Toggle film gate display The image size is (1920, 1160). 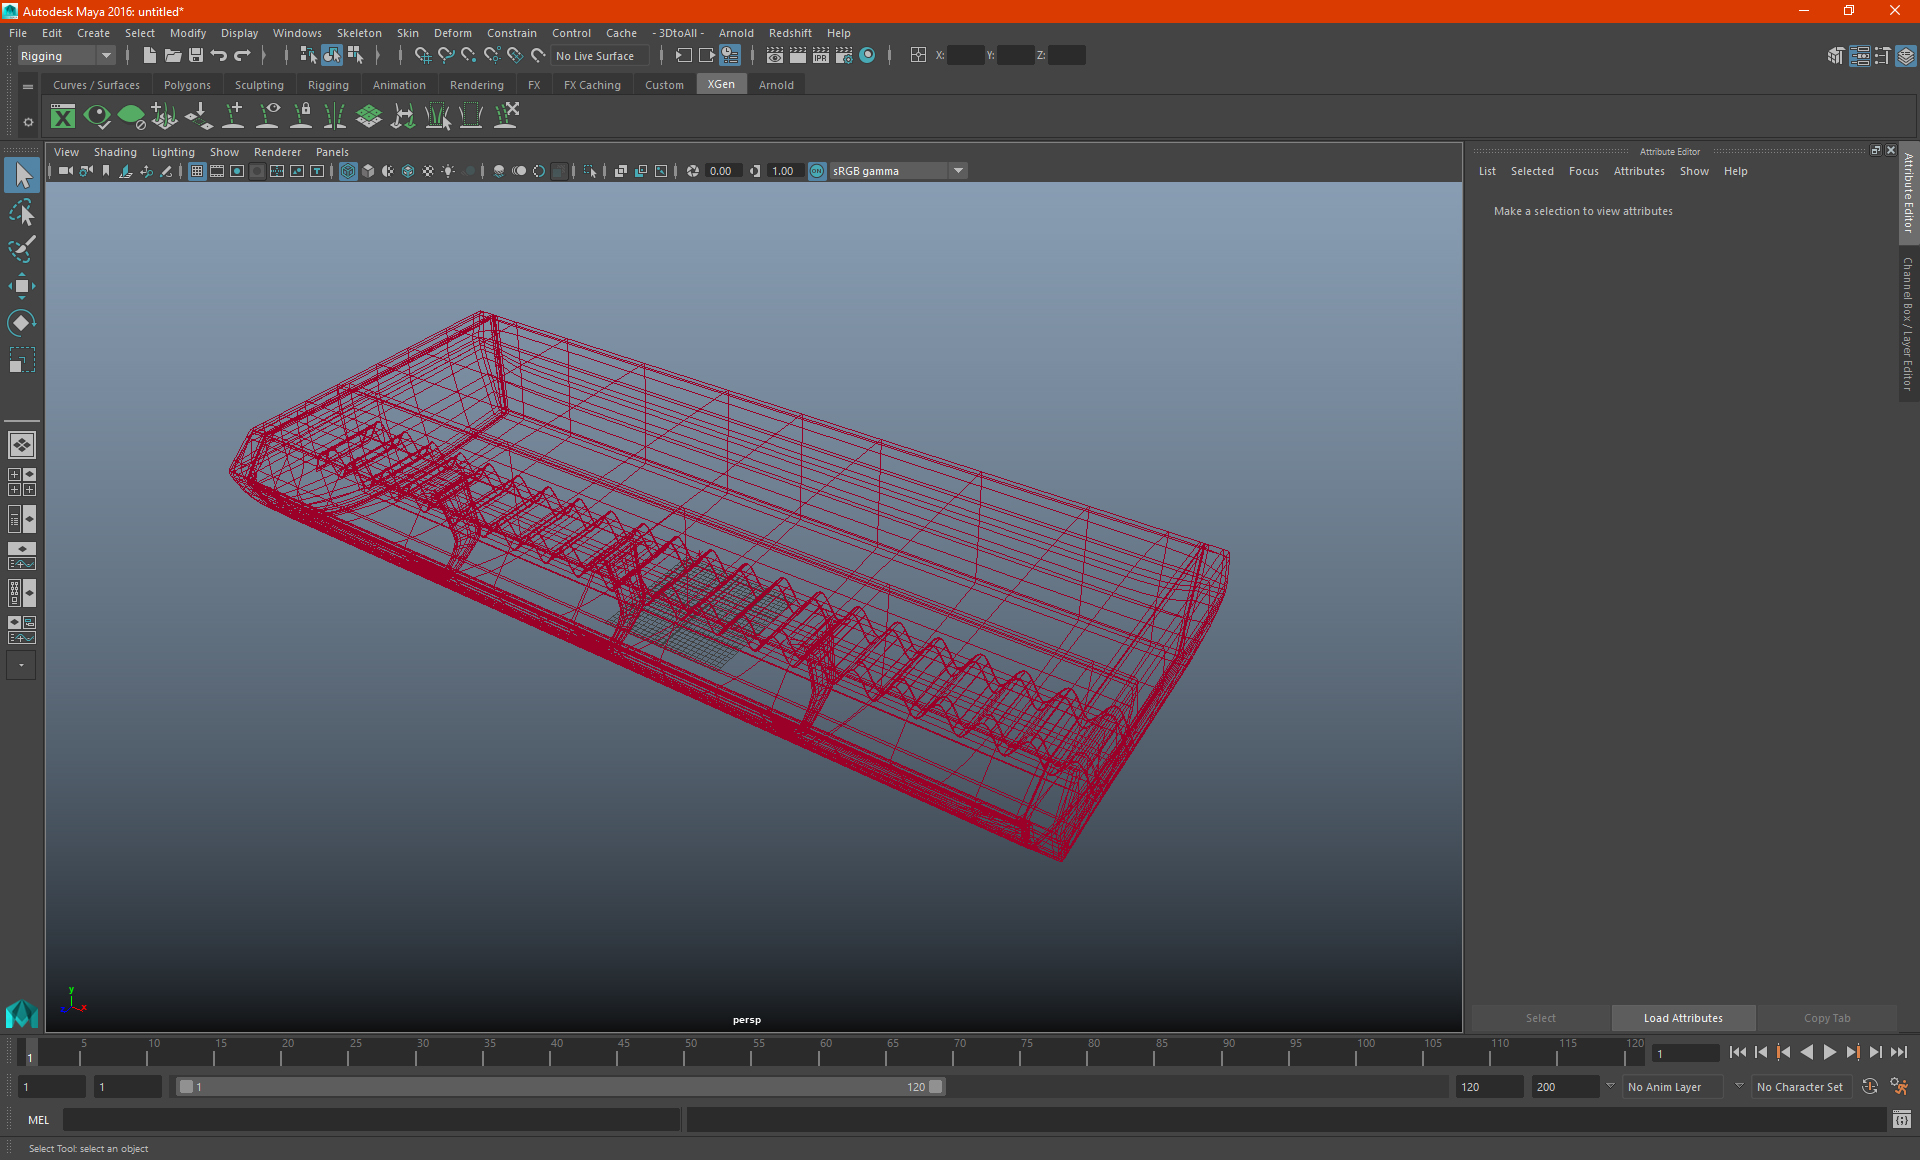(217, 171)
